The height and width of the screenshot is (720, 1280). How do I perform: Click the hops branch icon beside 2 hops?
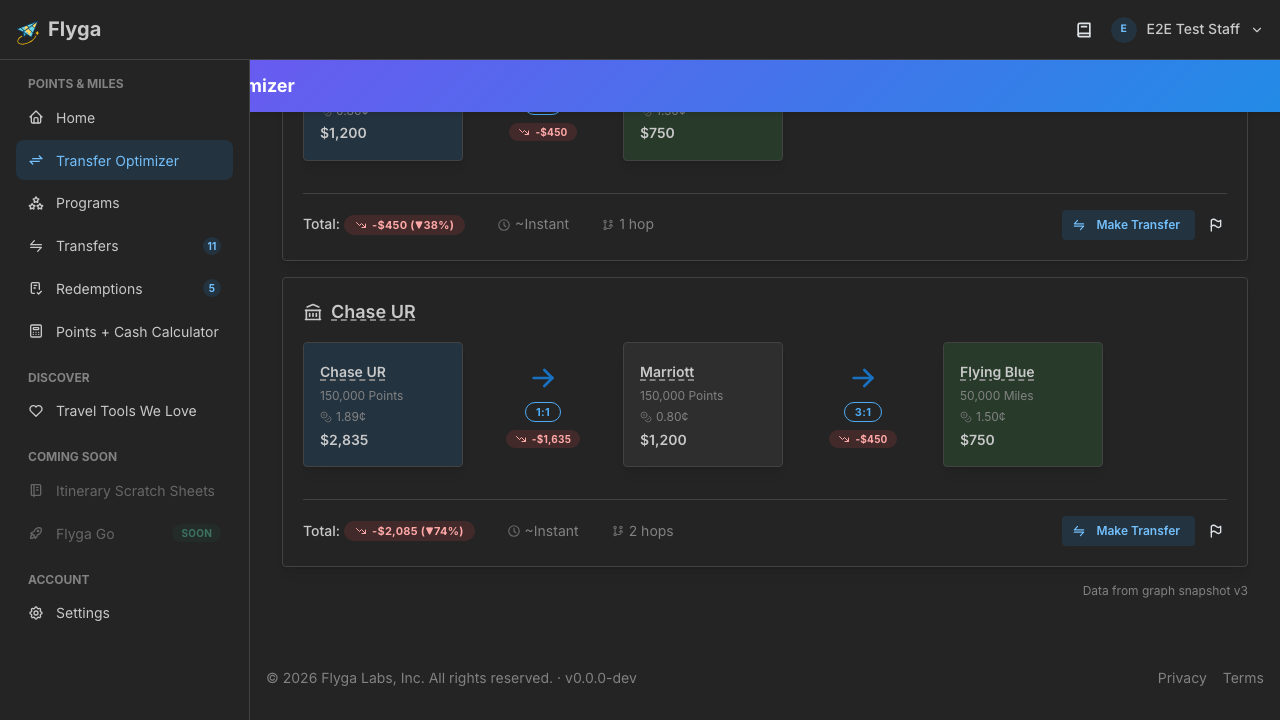pos(618,531)
